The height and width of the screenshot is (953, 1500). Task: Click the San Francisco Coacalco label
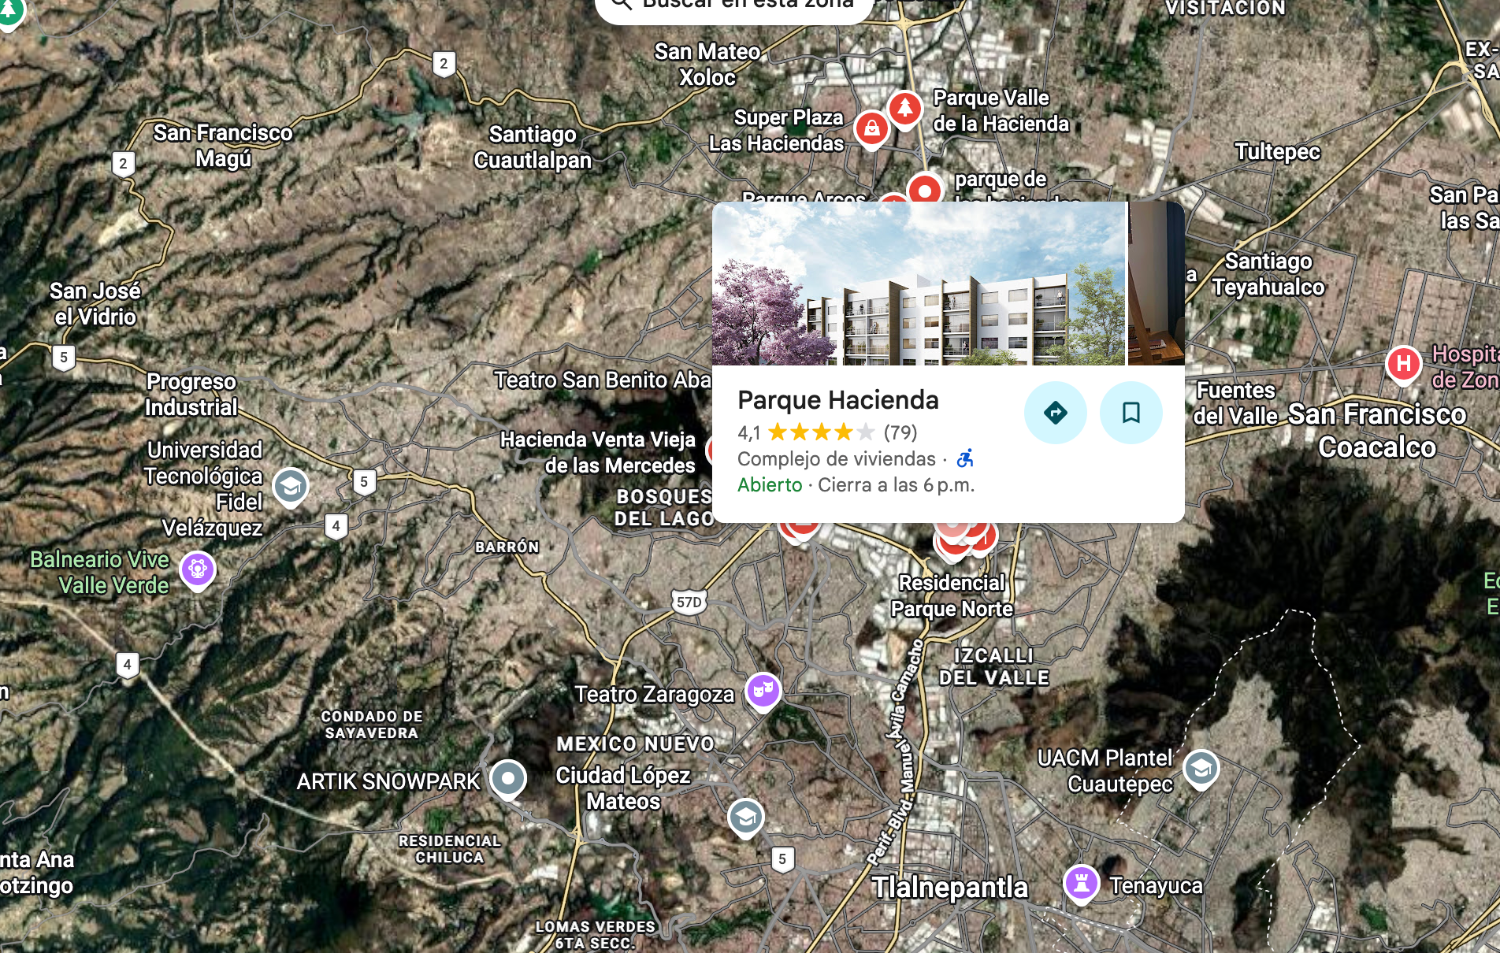pyautogui.click(x=1377, y=431)
